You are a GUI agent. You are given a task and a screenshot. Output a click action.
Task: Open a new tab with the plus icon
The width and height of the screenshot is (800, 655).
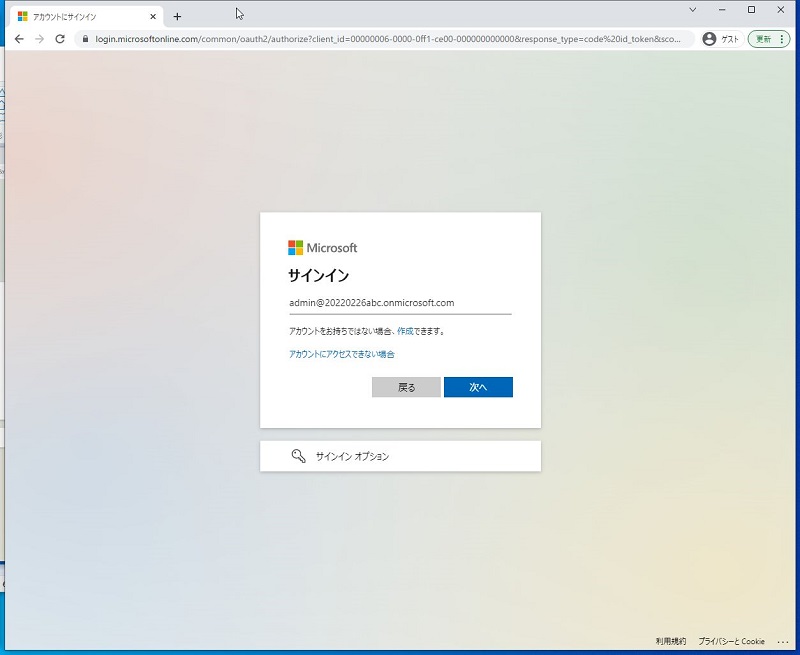pos(177,17)
